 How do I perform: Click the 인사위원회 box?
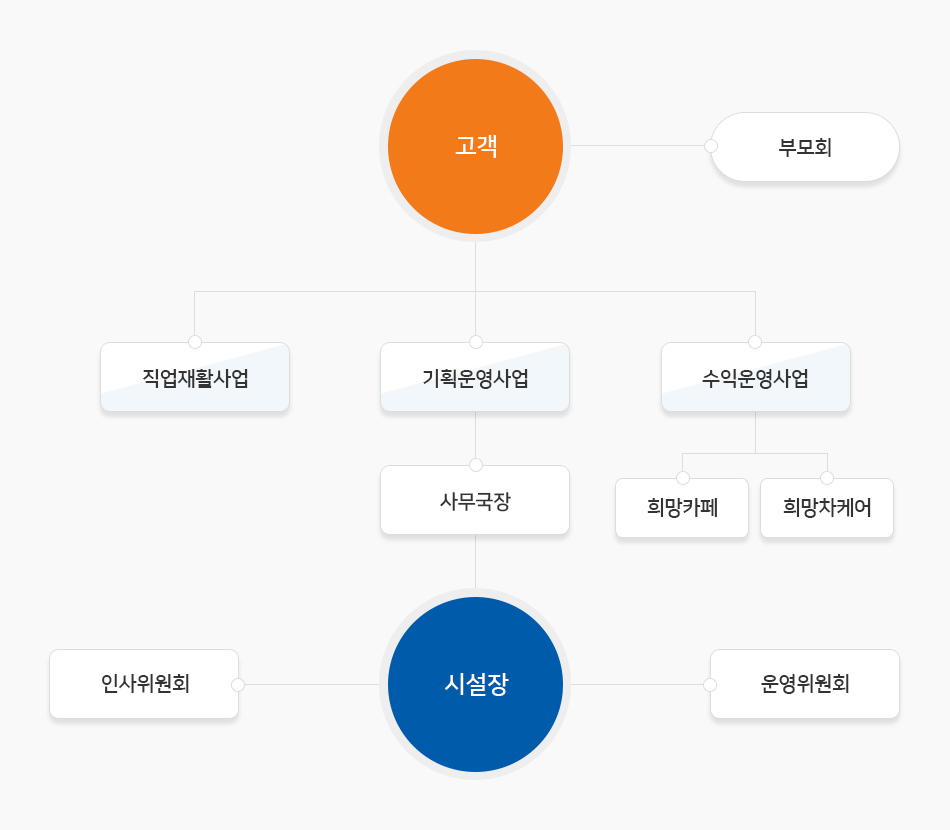pos(144,684)
